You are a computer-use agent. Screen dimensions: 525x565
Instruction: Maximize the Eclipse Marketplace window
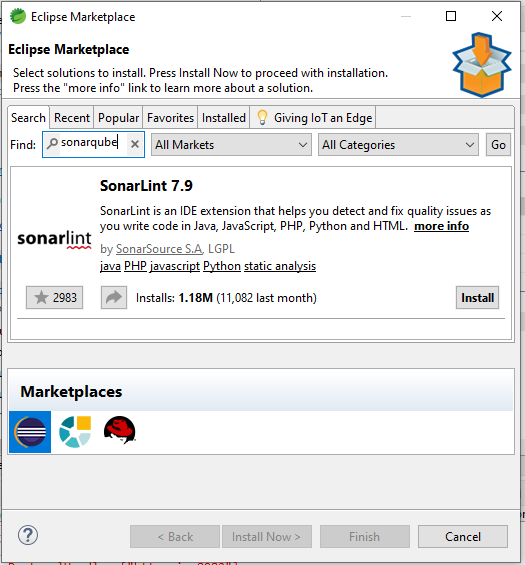[451, 16]
